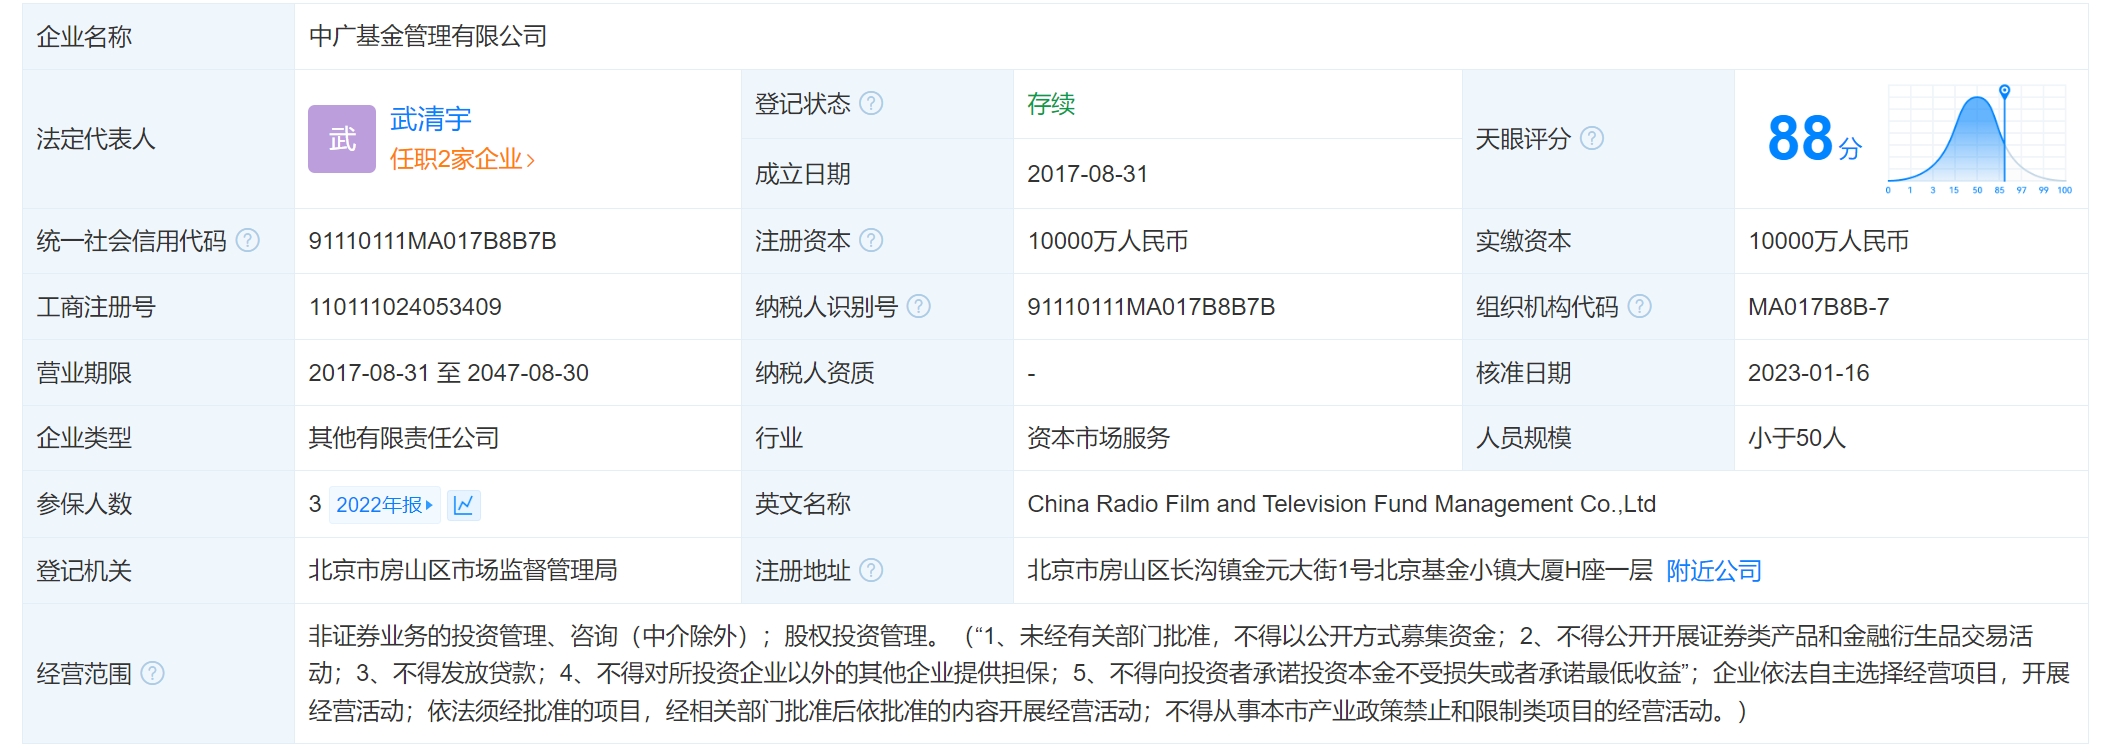Click help icon beside 注册地址

coord(872,570)
